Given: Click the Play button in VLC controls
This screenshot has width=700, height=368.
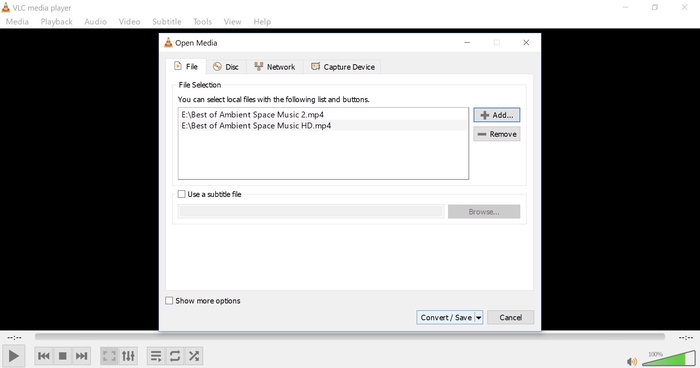Looking at the screenshot, I should coord(13,356).
